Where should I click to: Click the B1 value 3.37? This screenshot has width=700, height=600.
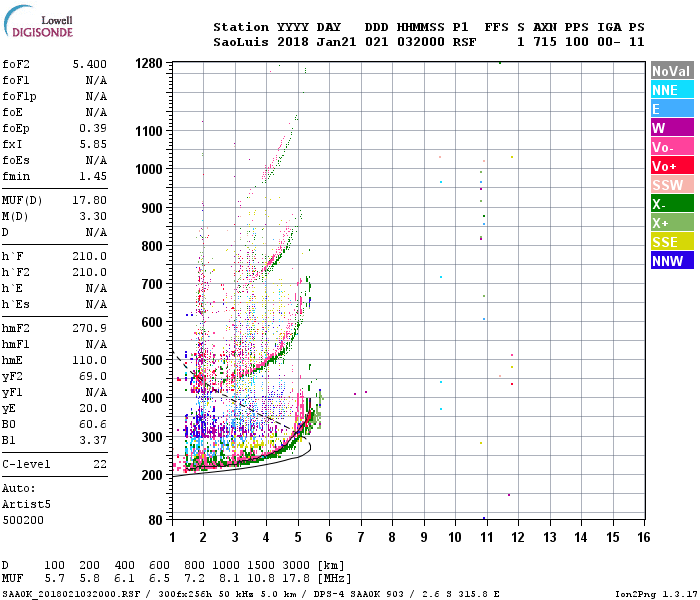coord(93,441)
